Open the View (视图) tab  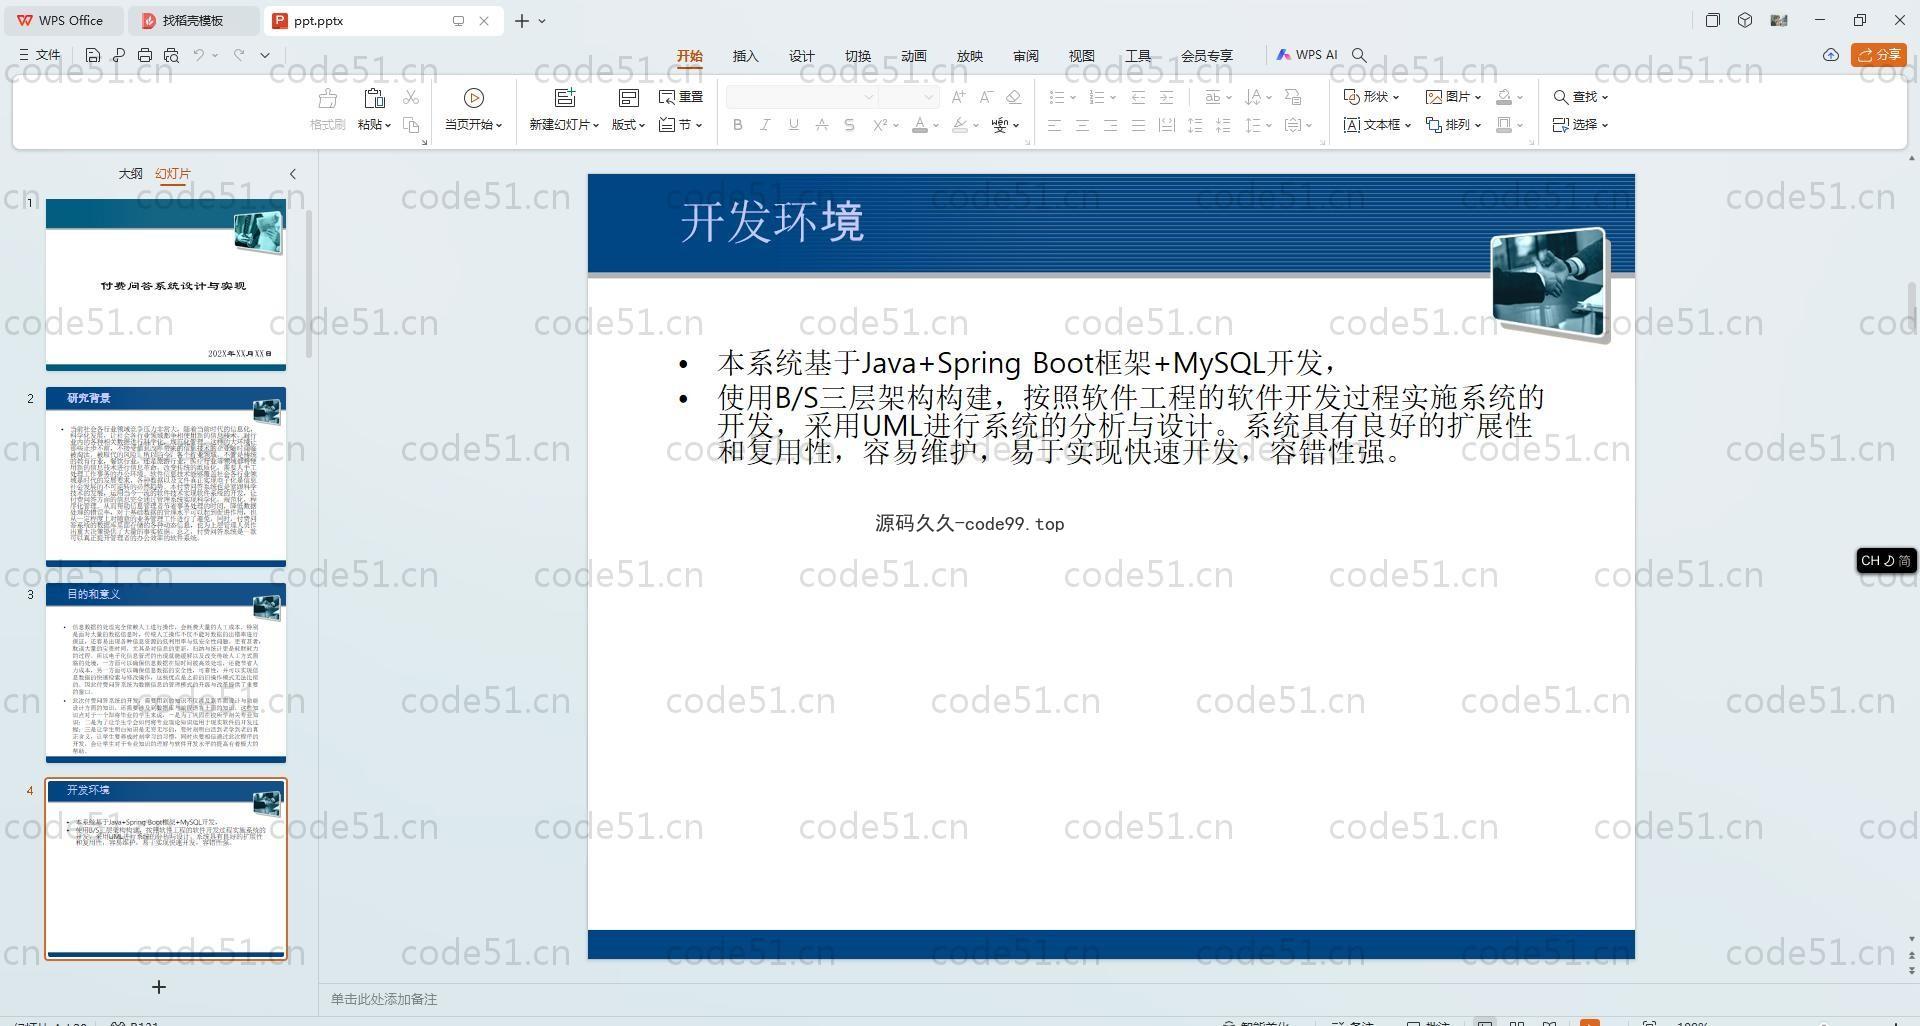click(x=1082, y=56)
